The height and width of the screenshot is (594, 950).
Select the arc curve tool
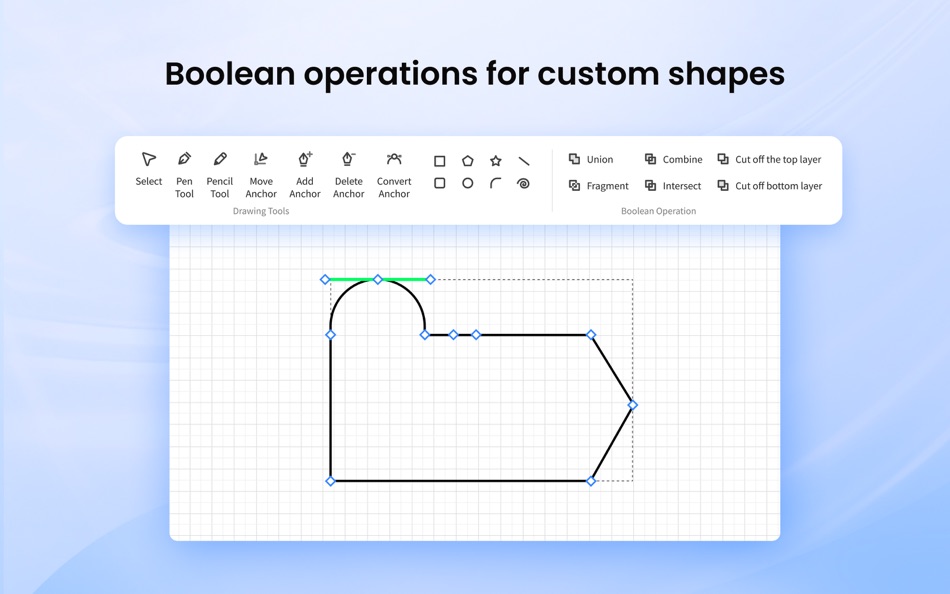click(496, 182)
